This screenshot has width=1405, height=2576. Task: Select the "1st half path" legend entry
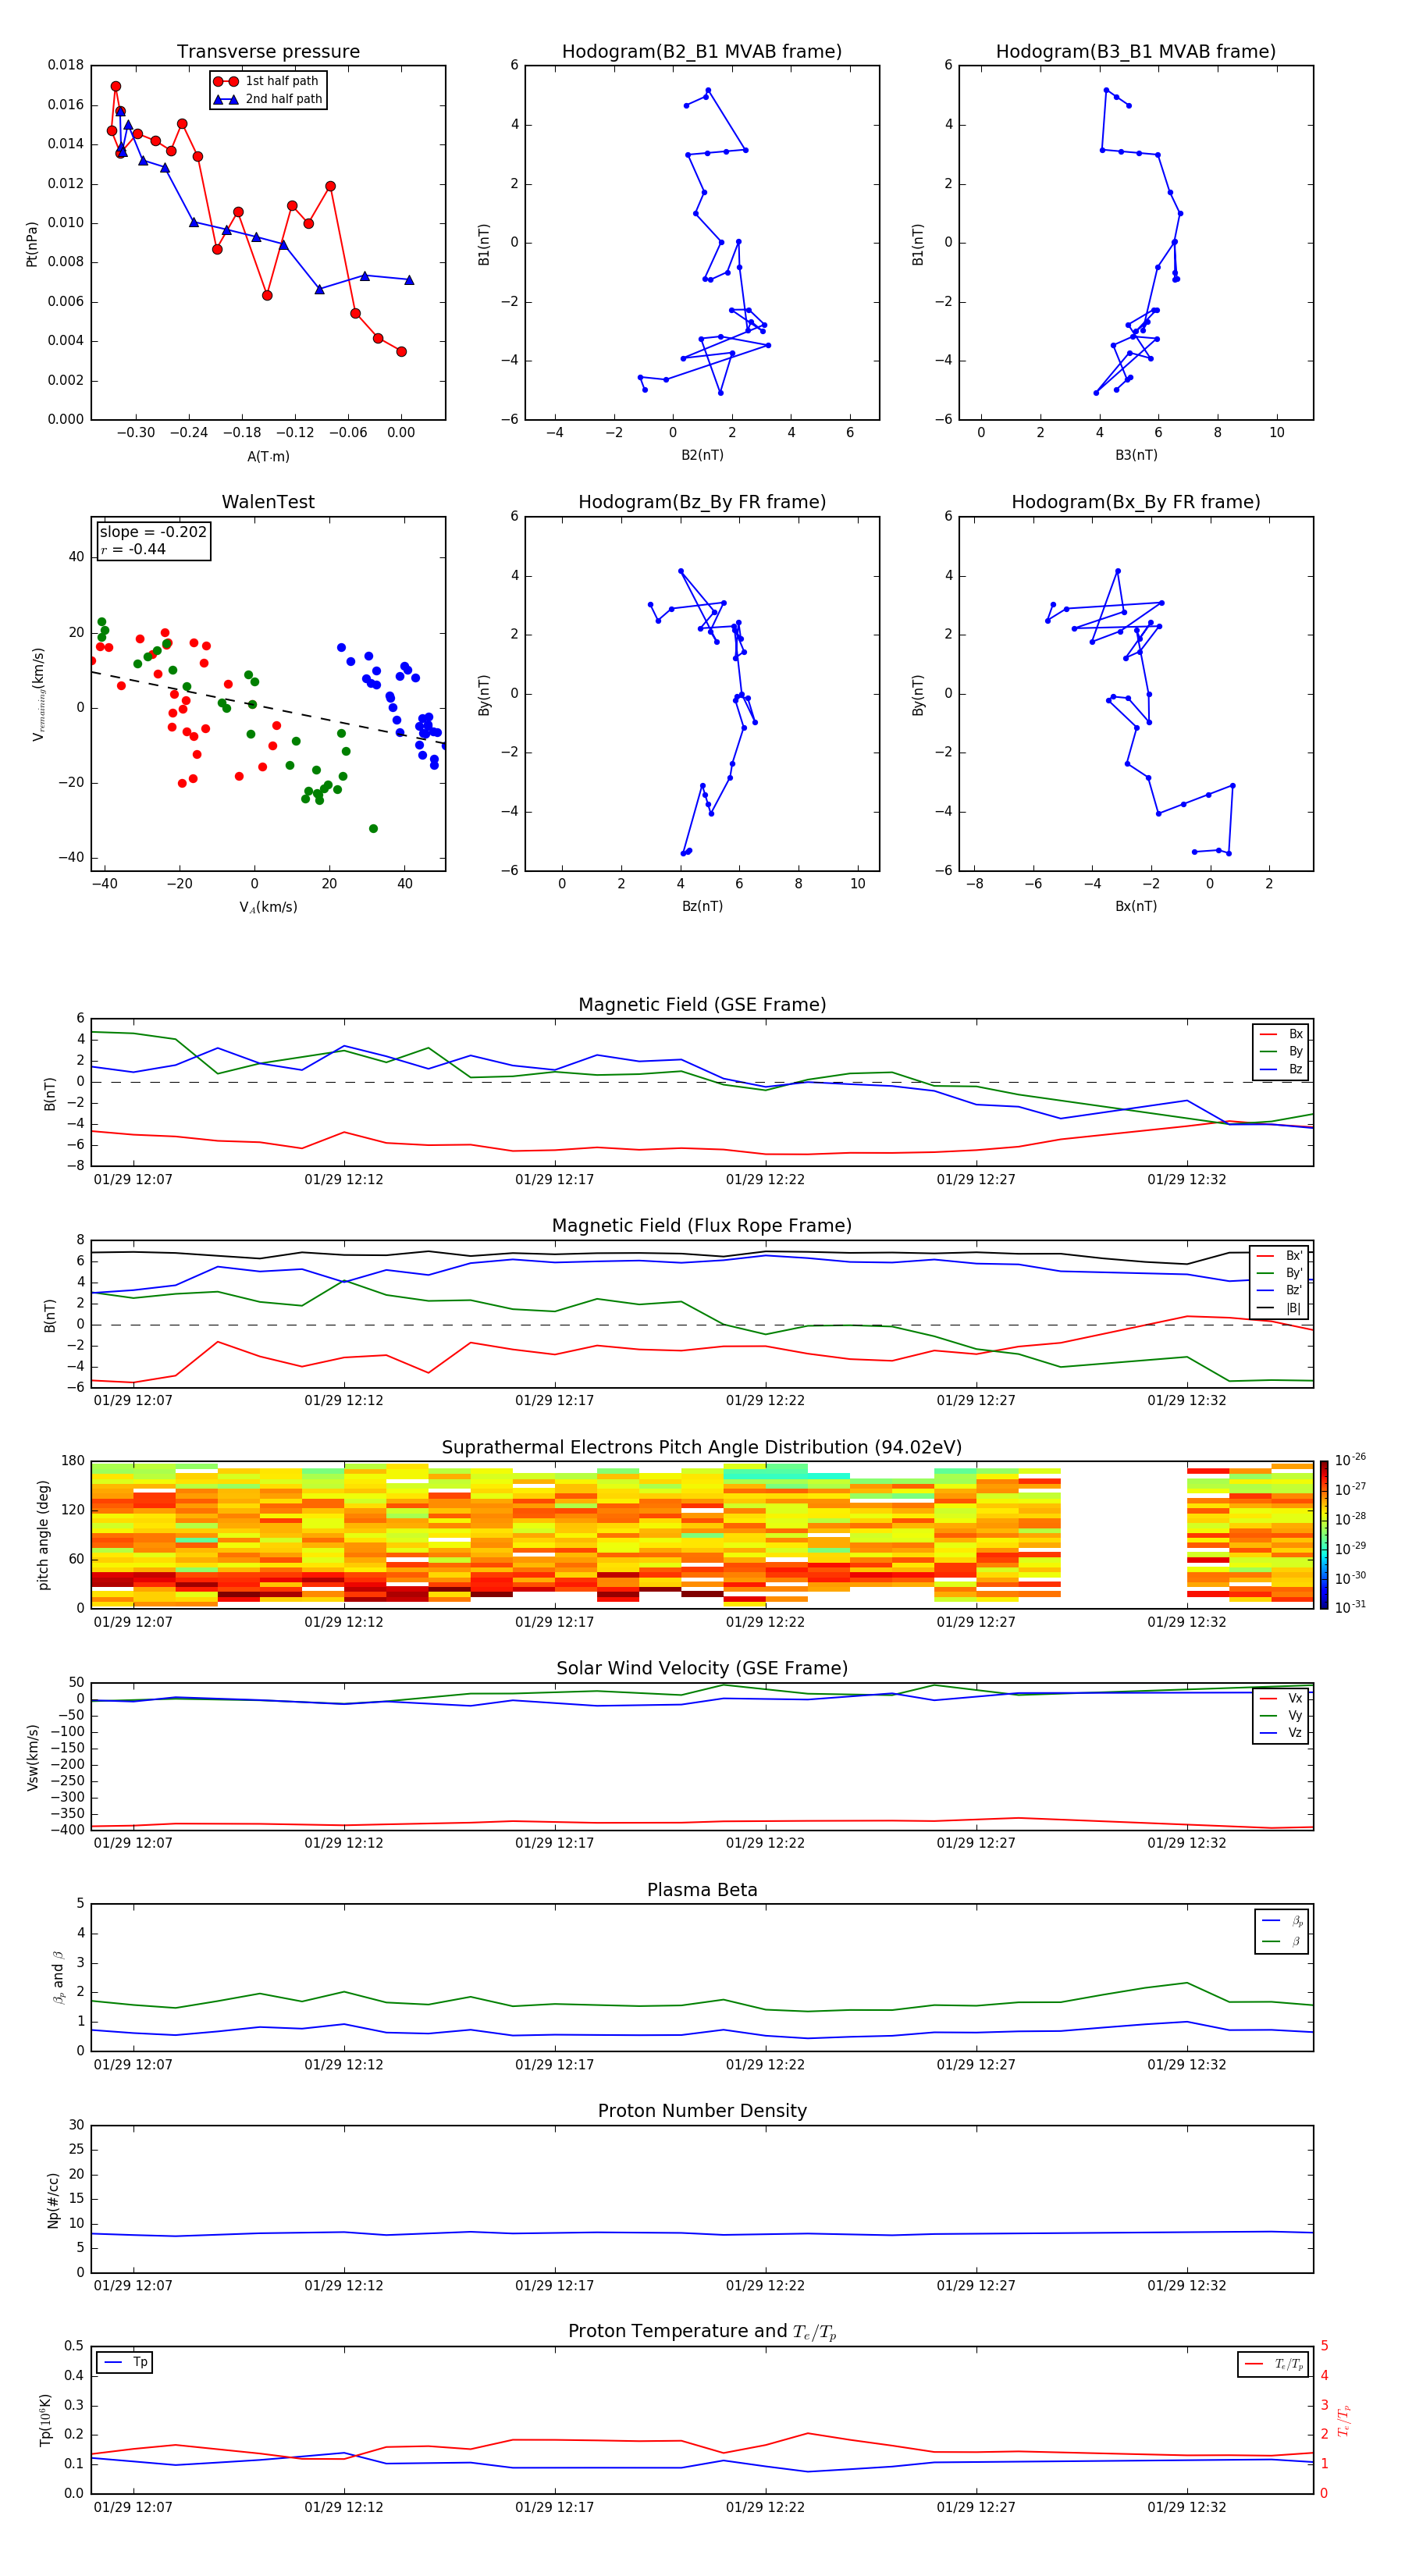(x=267, y=81)
